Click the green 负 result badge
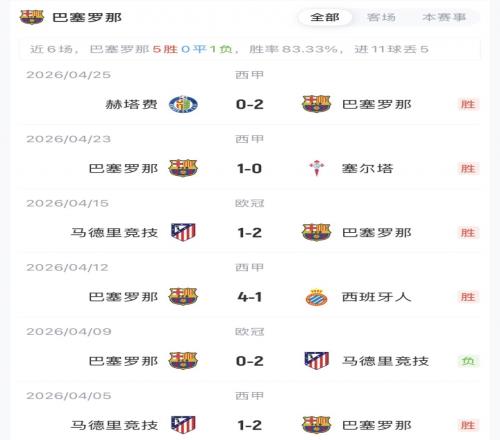Image resolution: width=500 pixels, height=440 pixels. (468, 361)
